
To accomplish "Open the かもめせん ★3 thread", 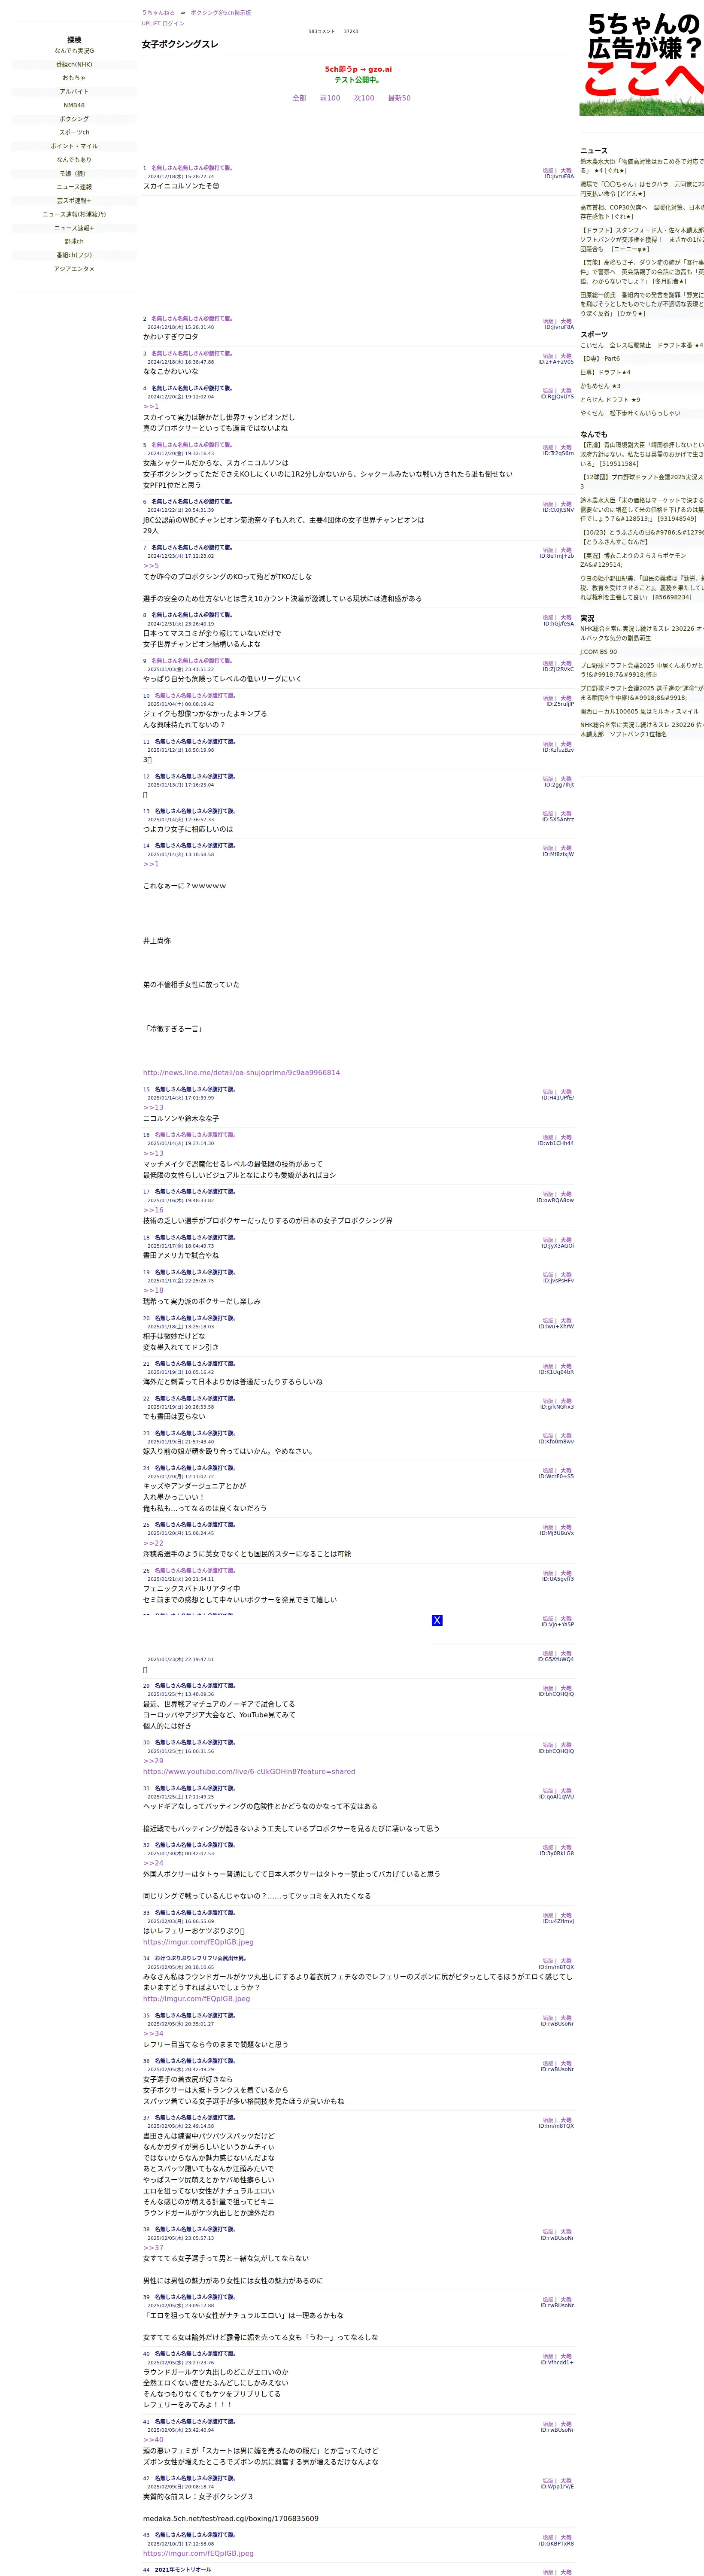I will coord(600,386).
